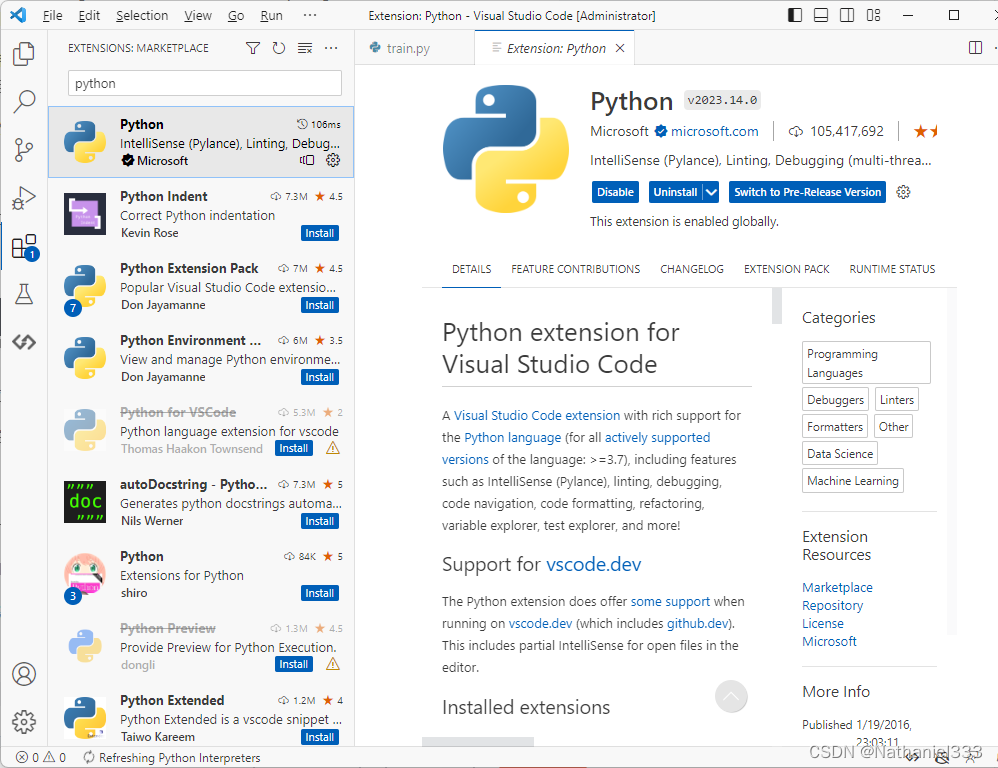
Task: Open the Go menu
Action: (x=236, y=15)
